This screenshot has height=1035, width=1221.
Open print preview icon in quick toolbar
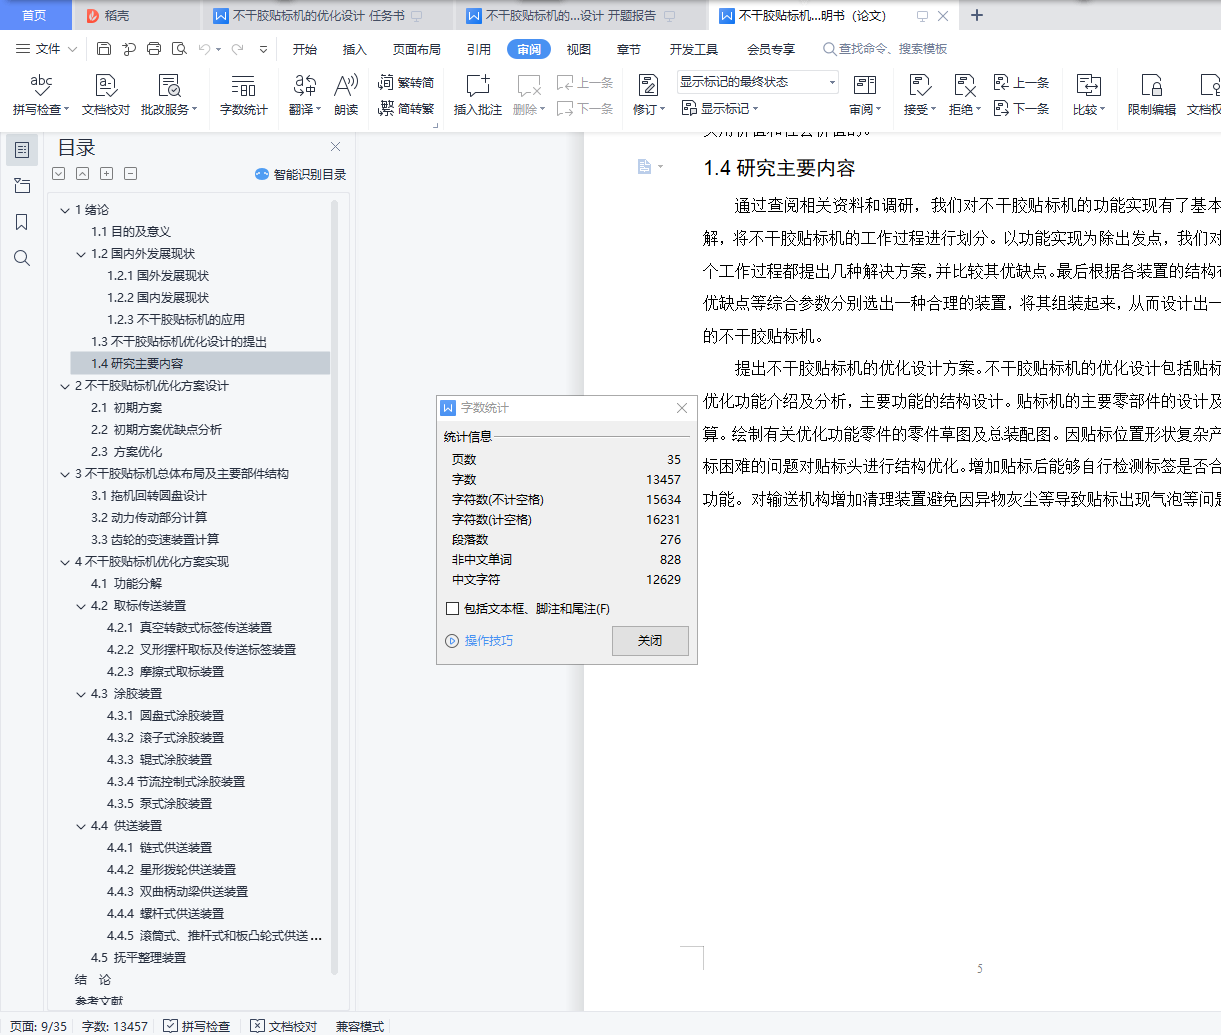[x=179, y=48]
